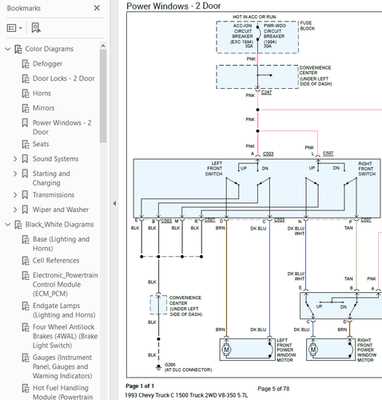
Task: Close the Bookmarks panel
Action: point(97,8)
